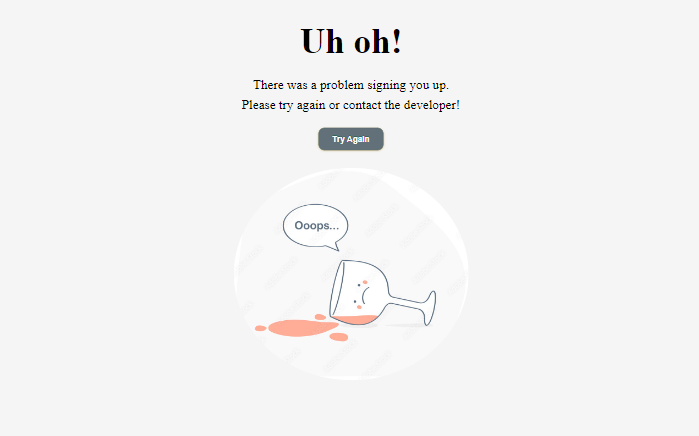Click the large spilled wine puddle
Image resolution: width=699 pixels, height=436 pixels.
302,328
